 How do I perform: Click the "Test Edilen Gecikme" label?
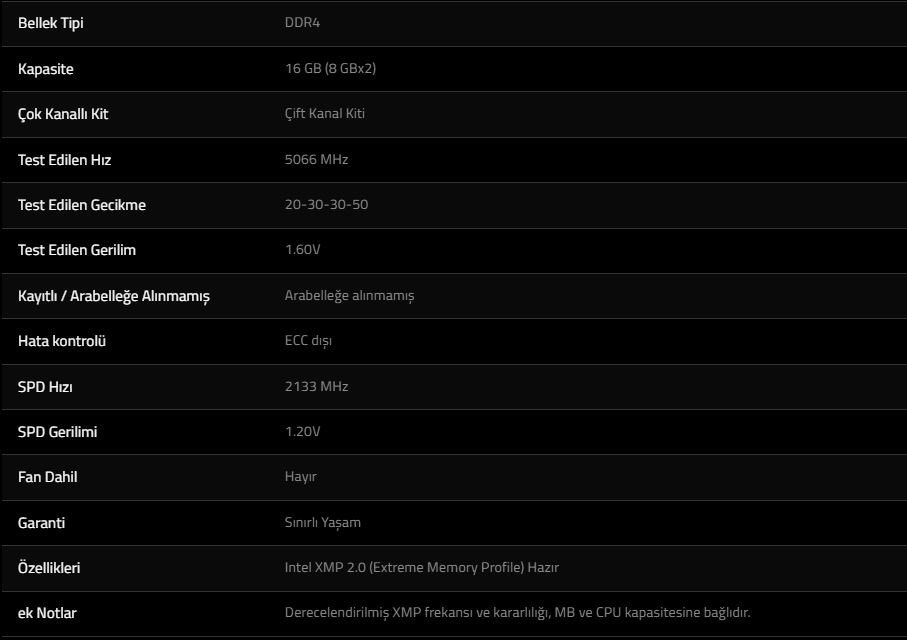coord(82,205)
